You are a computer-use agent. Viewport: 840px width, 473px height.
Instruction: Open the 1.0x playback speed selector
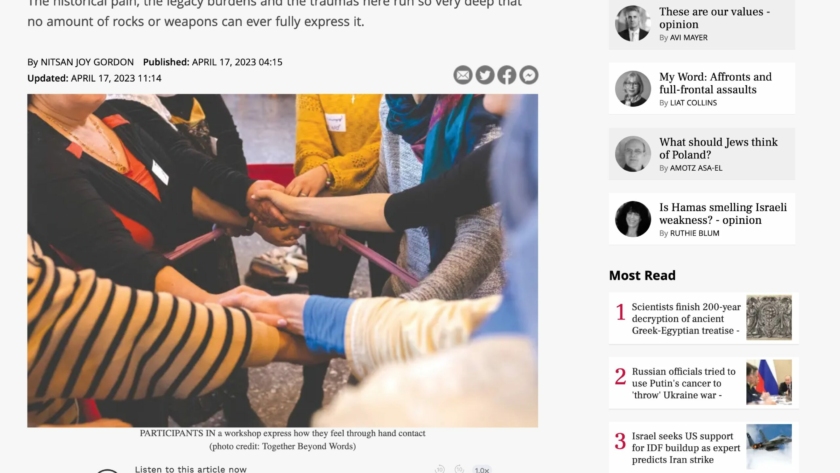tap(482, 469)
